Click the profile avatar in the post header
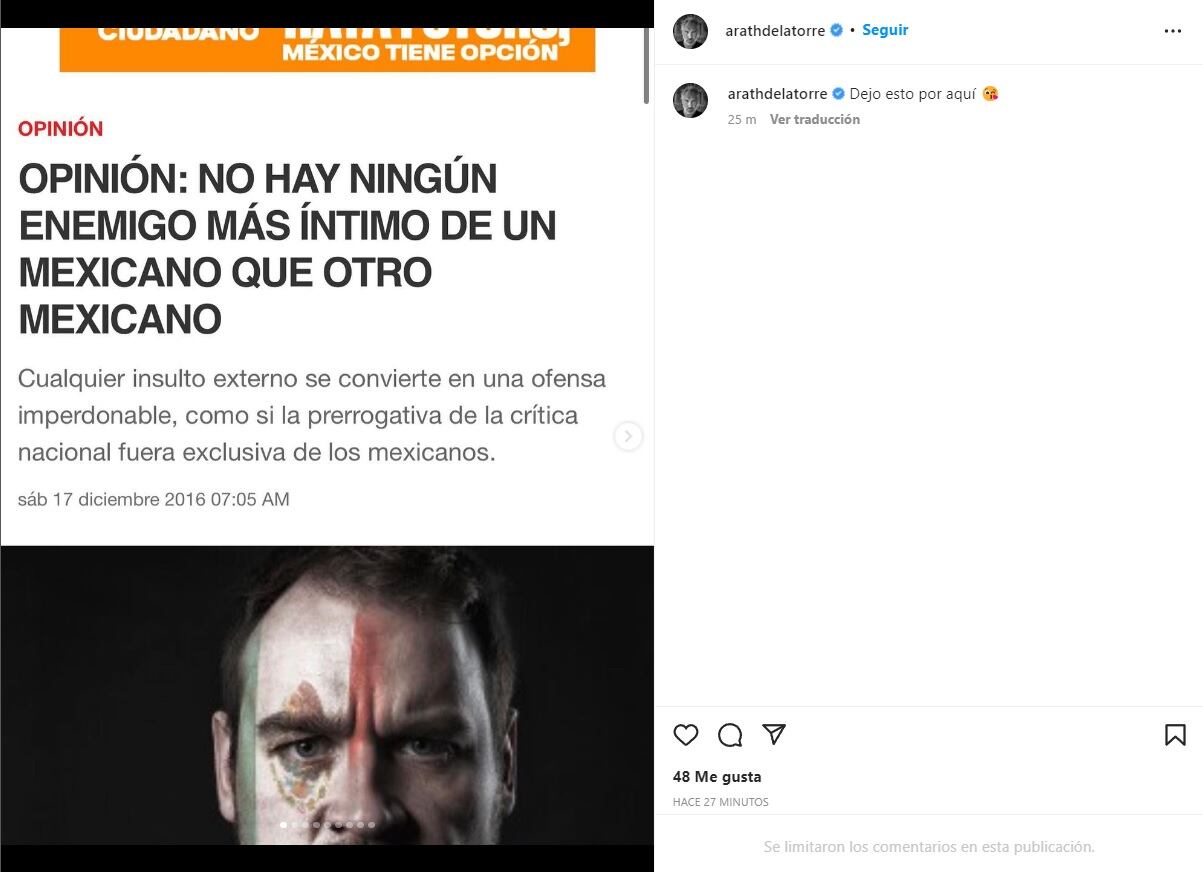Screen dimensions: 1203x872 (x=690, y=31)
